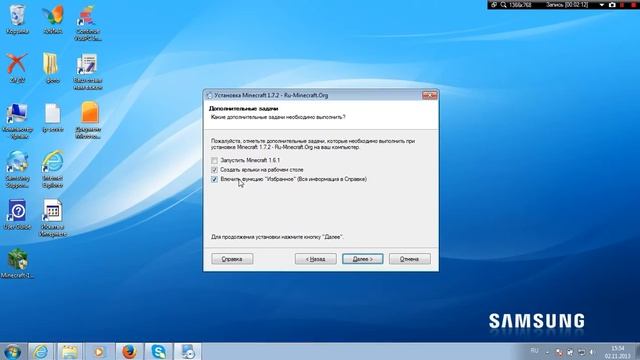This screenshot has width=640, height=360.
Task: Open Internet Explorer from the taskbar
Action: pos(40,352)
